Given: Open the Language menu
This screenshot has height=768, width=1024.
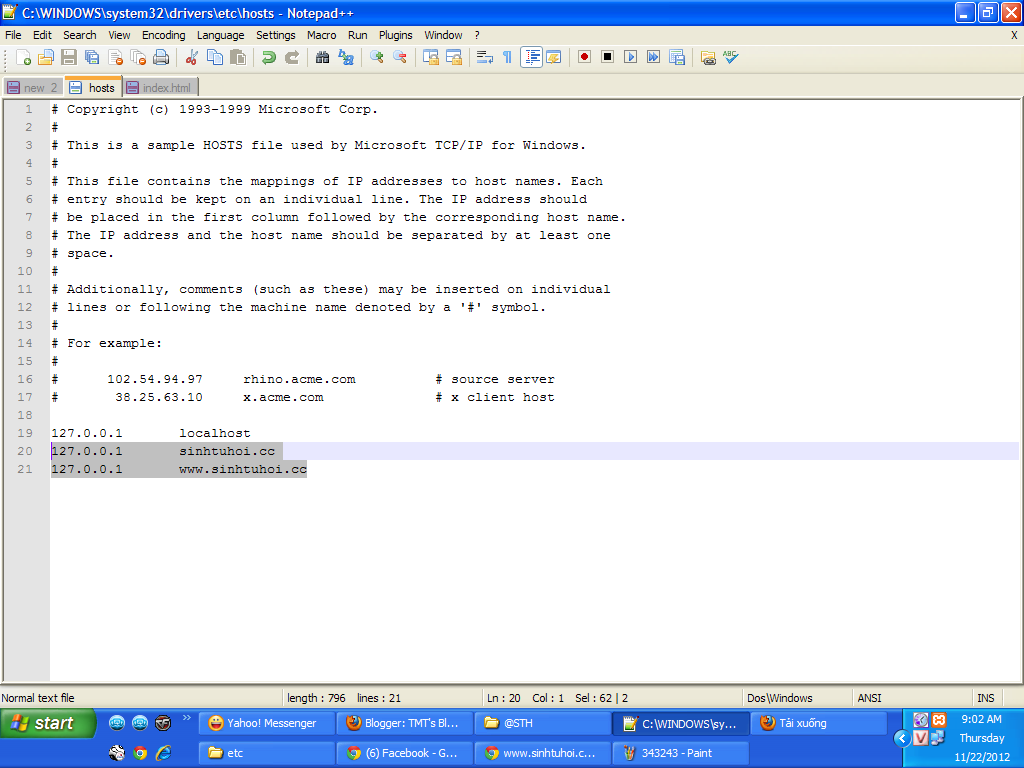Looking at the screenshot, I should coord(221,35).
